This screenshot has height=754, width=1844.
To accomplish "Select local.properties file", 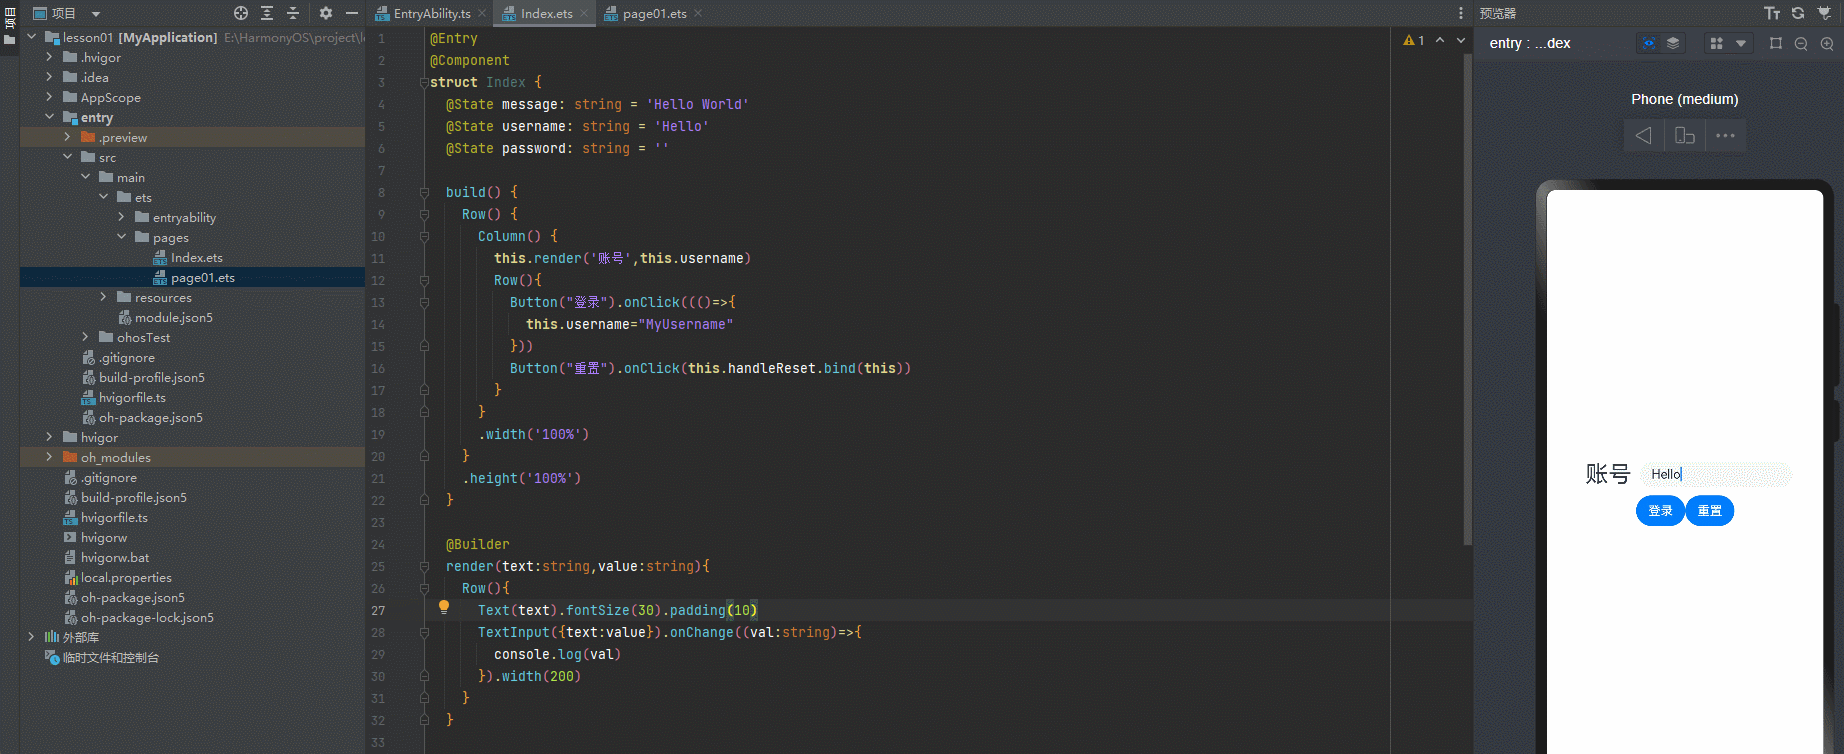I will [x=126, y=578].
